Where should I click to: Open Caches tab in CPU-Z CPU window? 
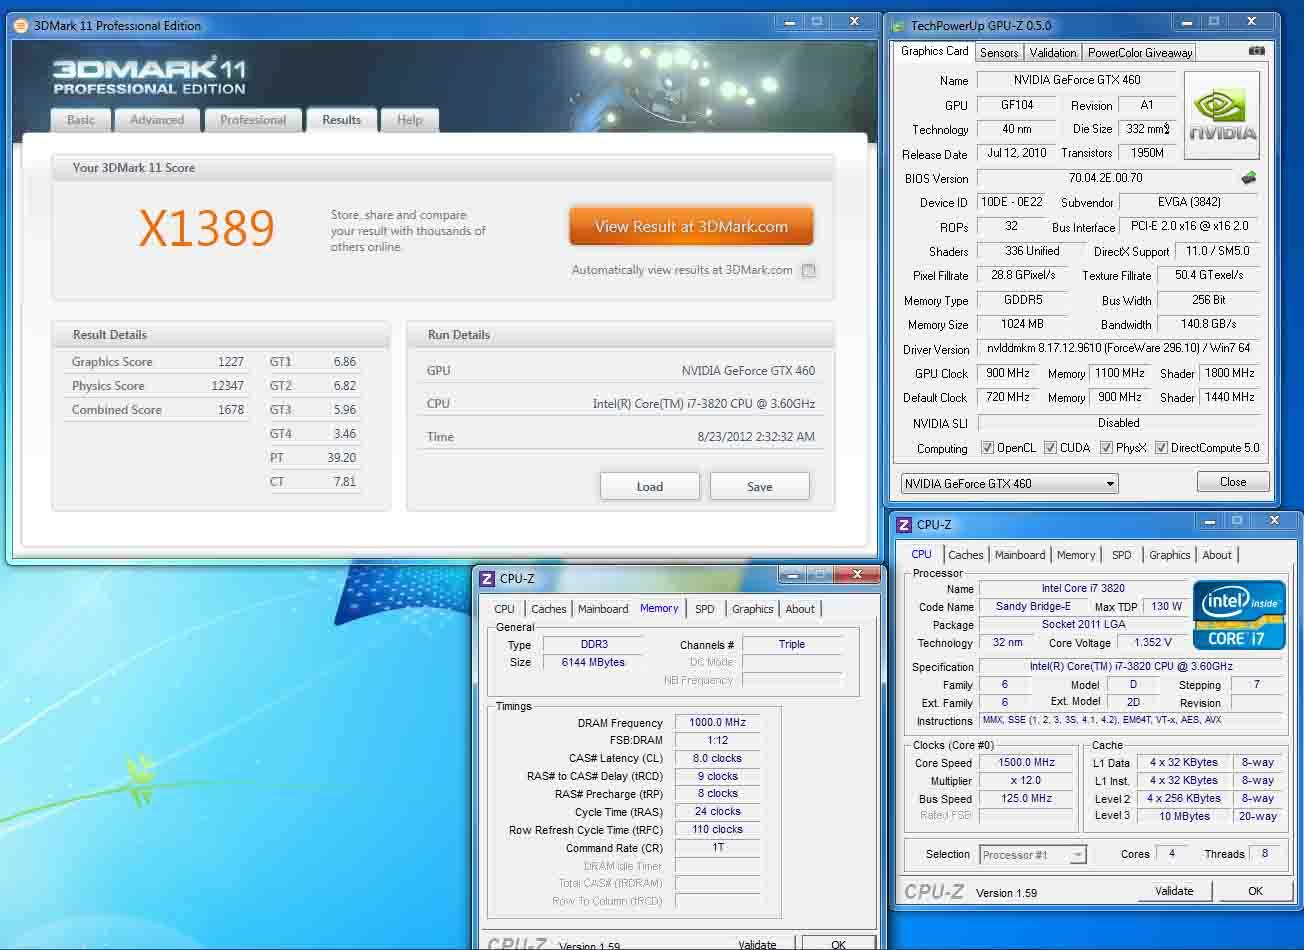pos(966,555)
